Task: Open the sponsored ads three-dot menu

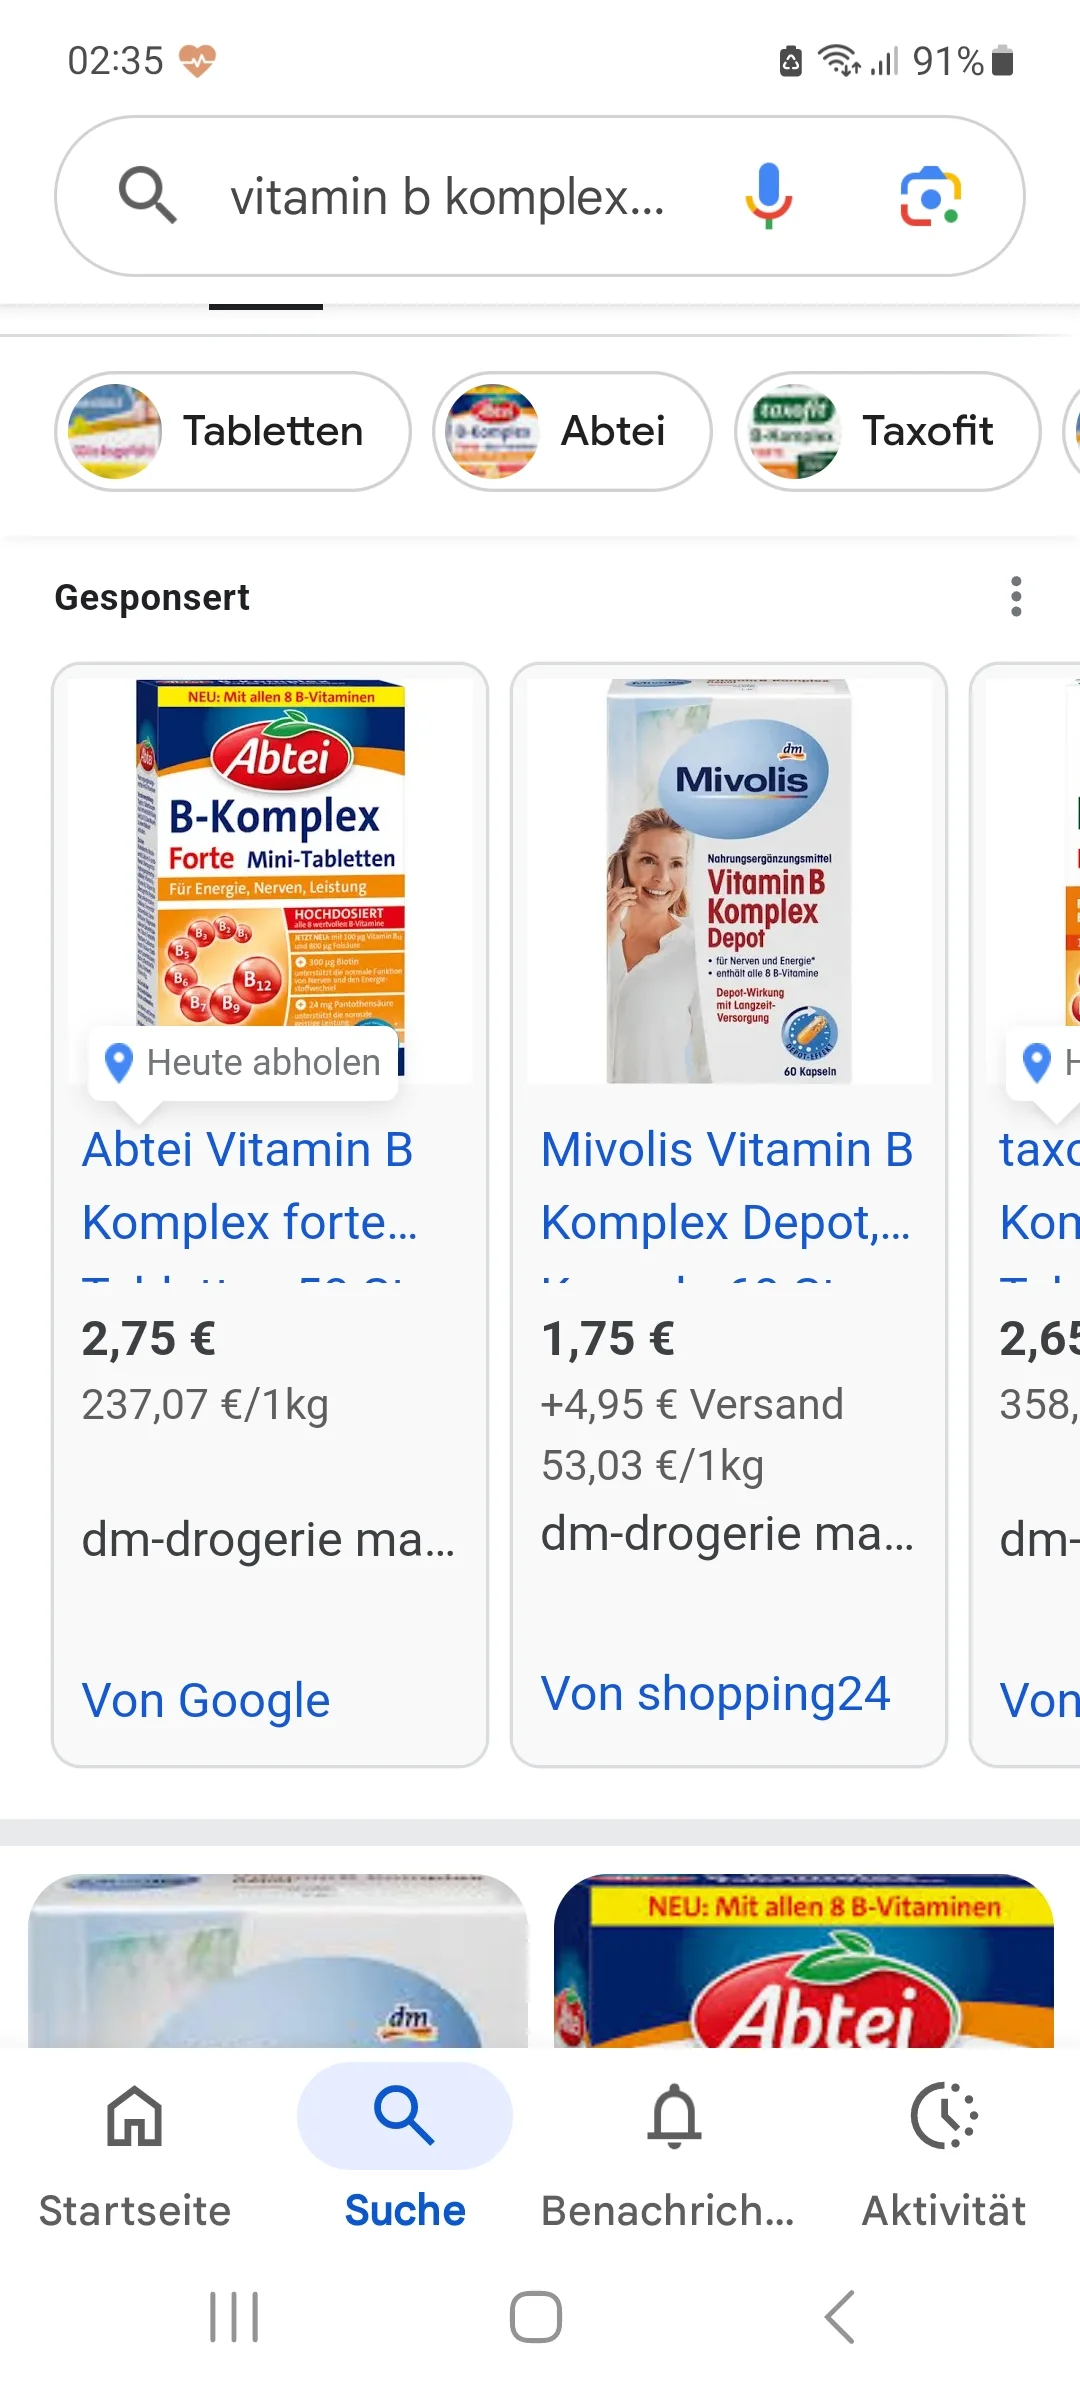Action: [1016, 597]
